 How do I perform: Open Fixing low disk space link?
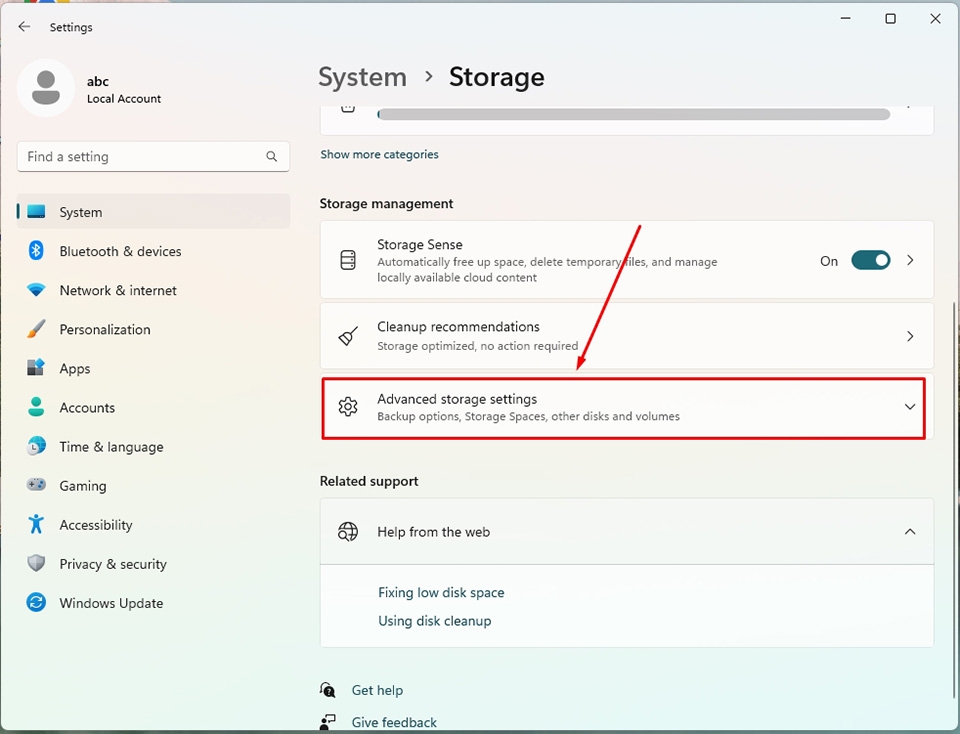pyautogui.click(x=441, y=593)
